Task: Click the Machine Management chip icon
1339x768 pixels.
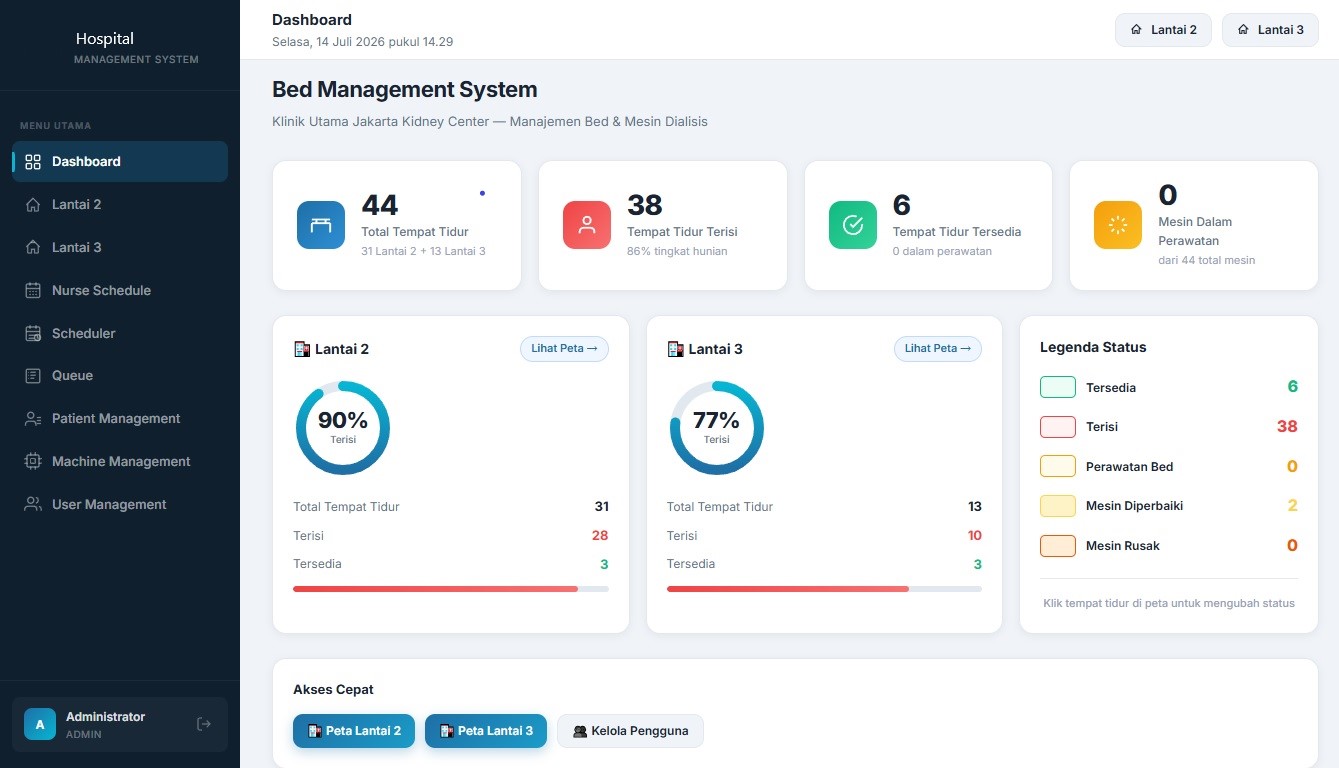Action: point(33,462)
